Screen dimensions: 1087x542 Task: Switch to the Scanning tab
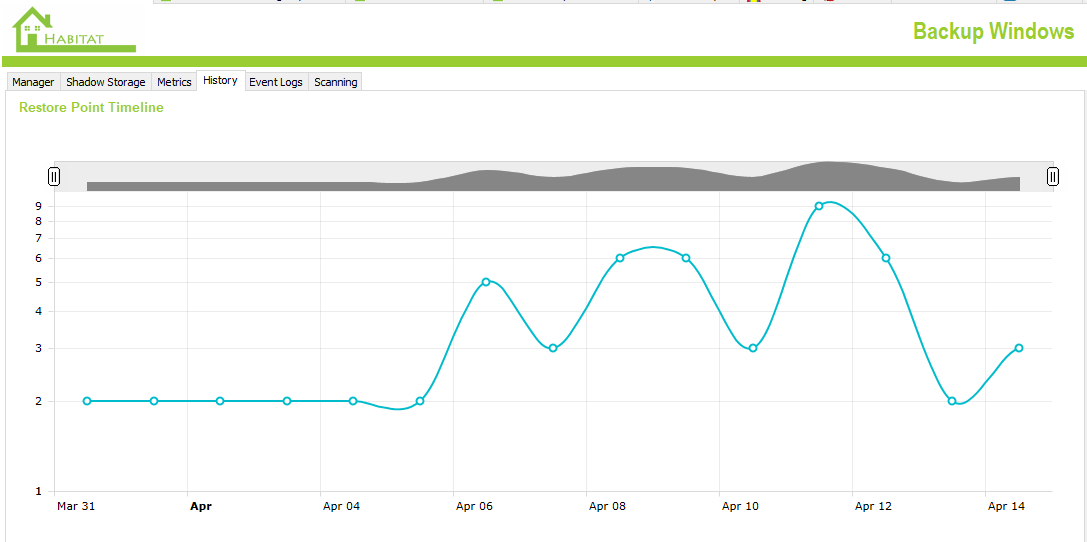click(335, 82)
